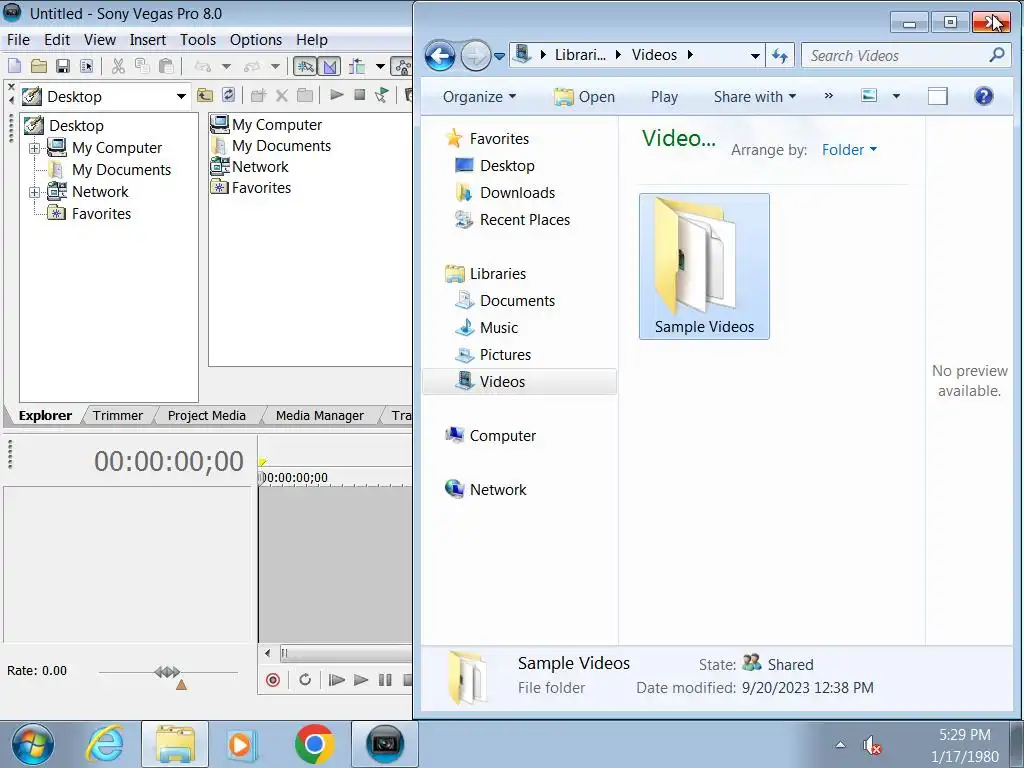This screenshot has width=1024, height=768.
Task: Switch to the Media Manager tab
Action: 319,415
